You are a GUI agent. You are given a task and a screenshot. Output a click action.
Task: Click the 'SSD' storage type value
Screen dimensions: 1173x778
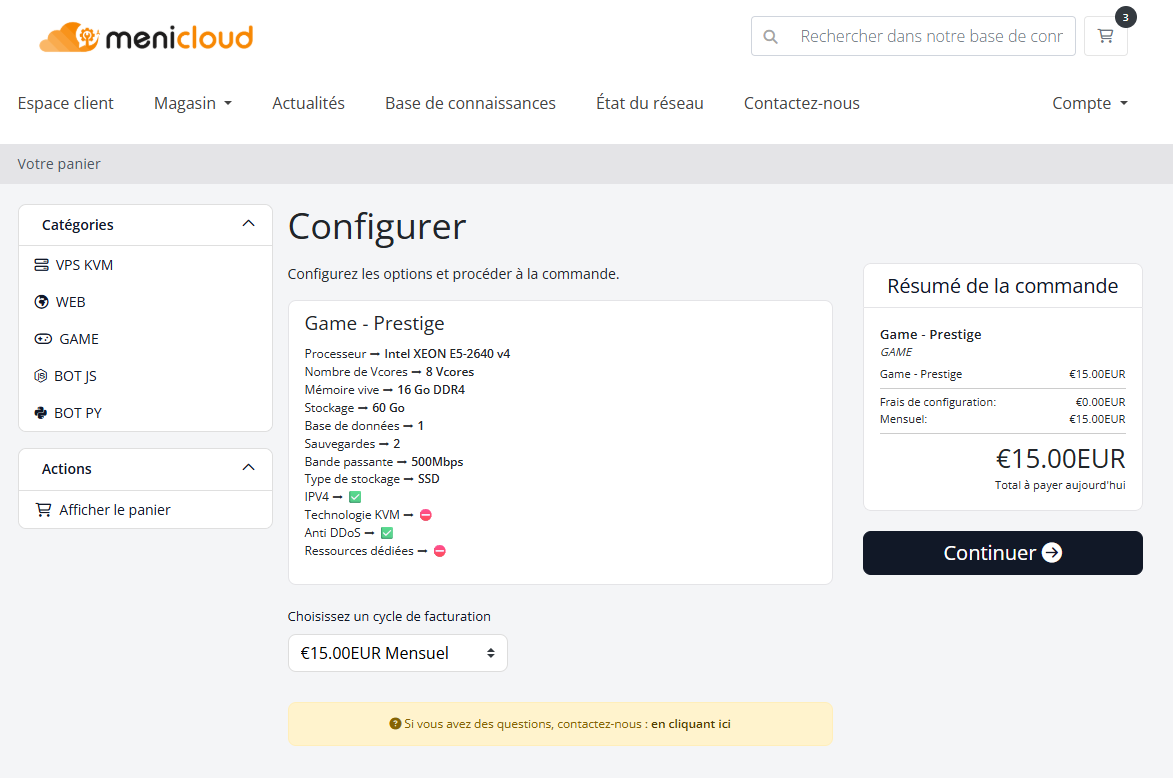429,479
